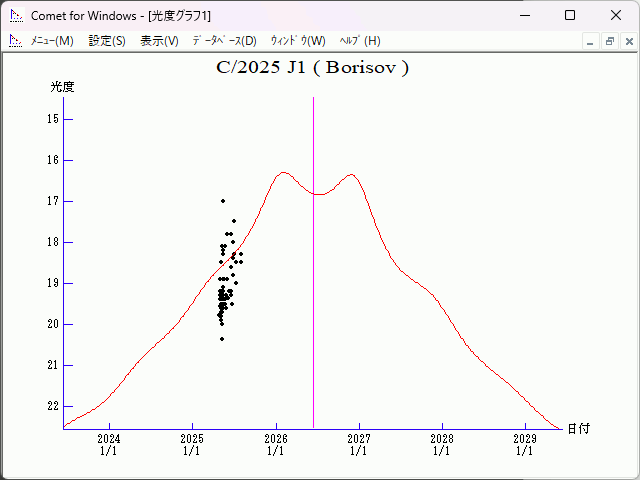Expand the 表示(V) view menu
The image size is (640, 480).
159,41
